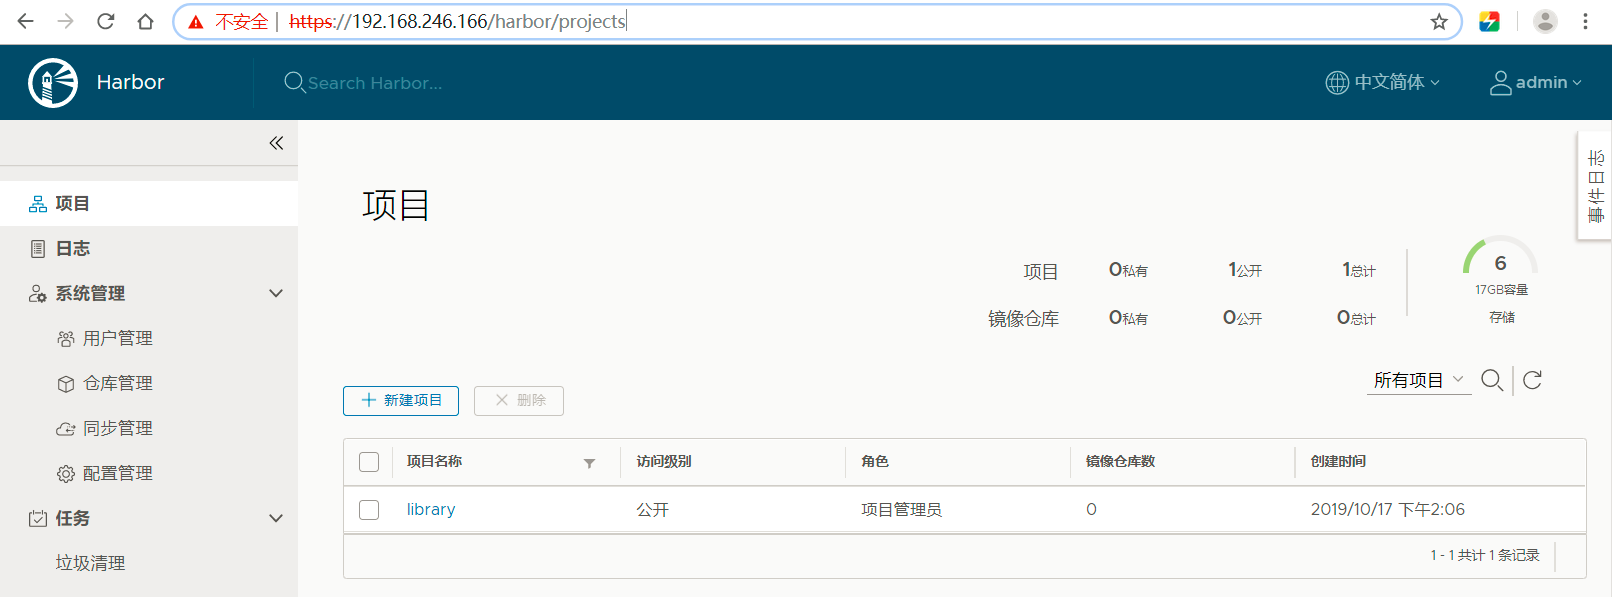
Task: Click the 2019/10/17 下午2:06 date cell
Action: pyautogui.click(x=1388, y=510)
